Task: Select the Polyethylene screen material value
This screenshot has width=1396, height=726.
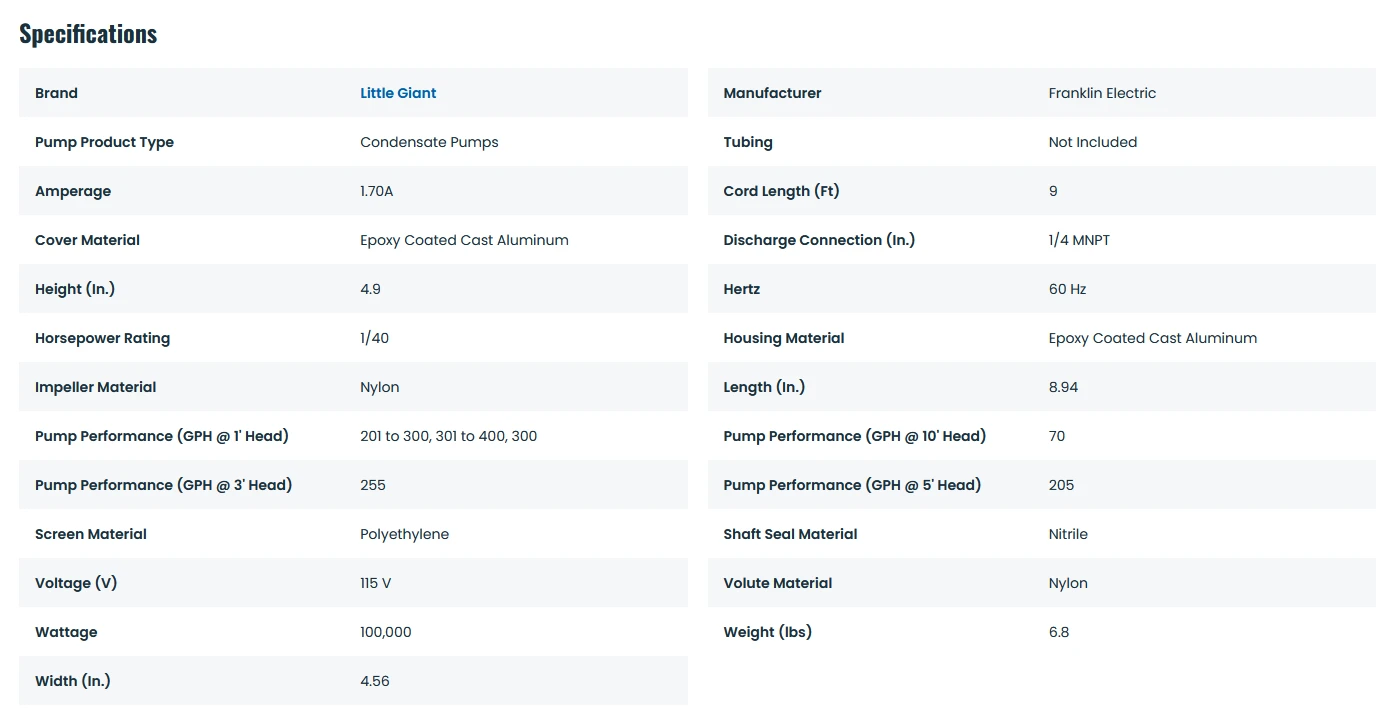Action: (x=404, y=534)
